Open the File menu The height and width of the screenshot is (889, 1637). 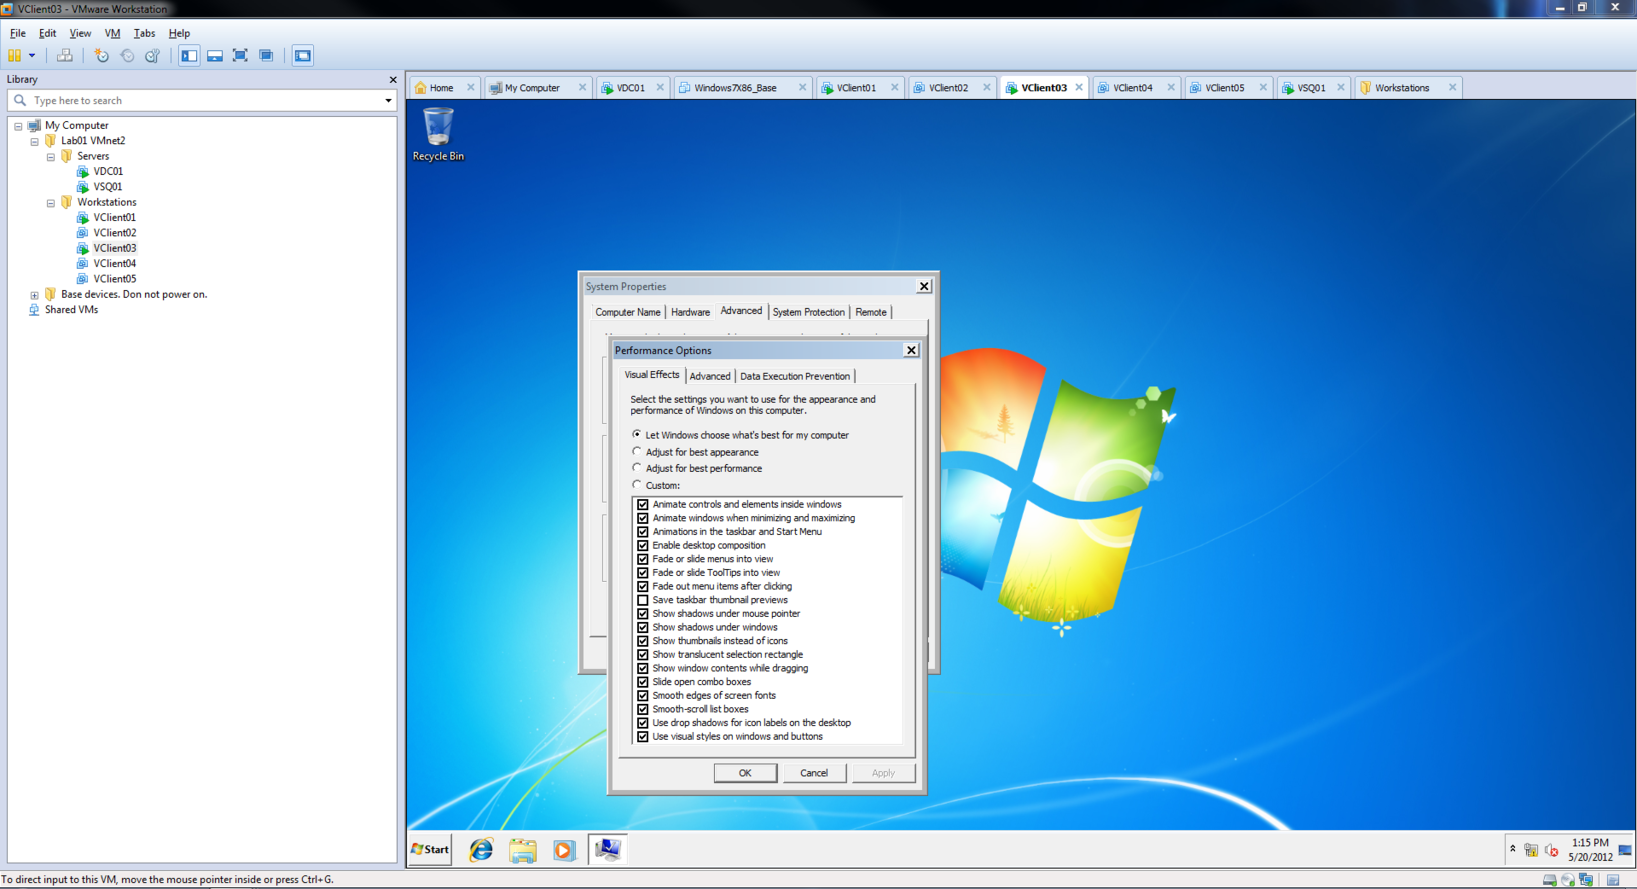[x=18, y=33]
